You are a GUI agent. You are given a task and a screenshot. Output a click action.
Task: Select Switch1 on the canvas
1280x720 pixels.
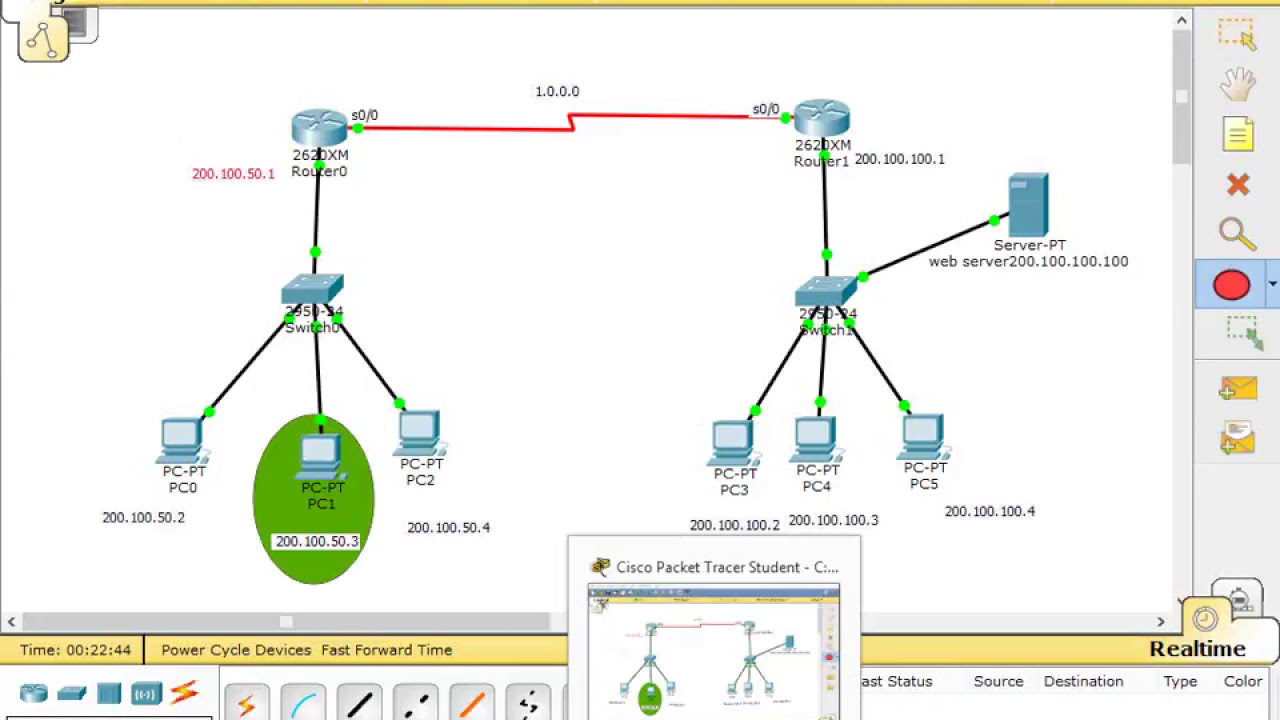click(x=826, y=292)
